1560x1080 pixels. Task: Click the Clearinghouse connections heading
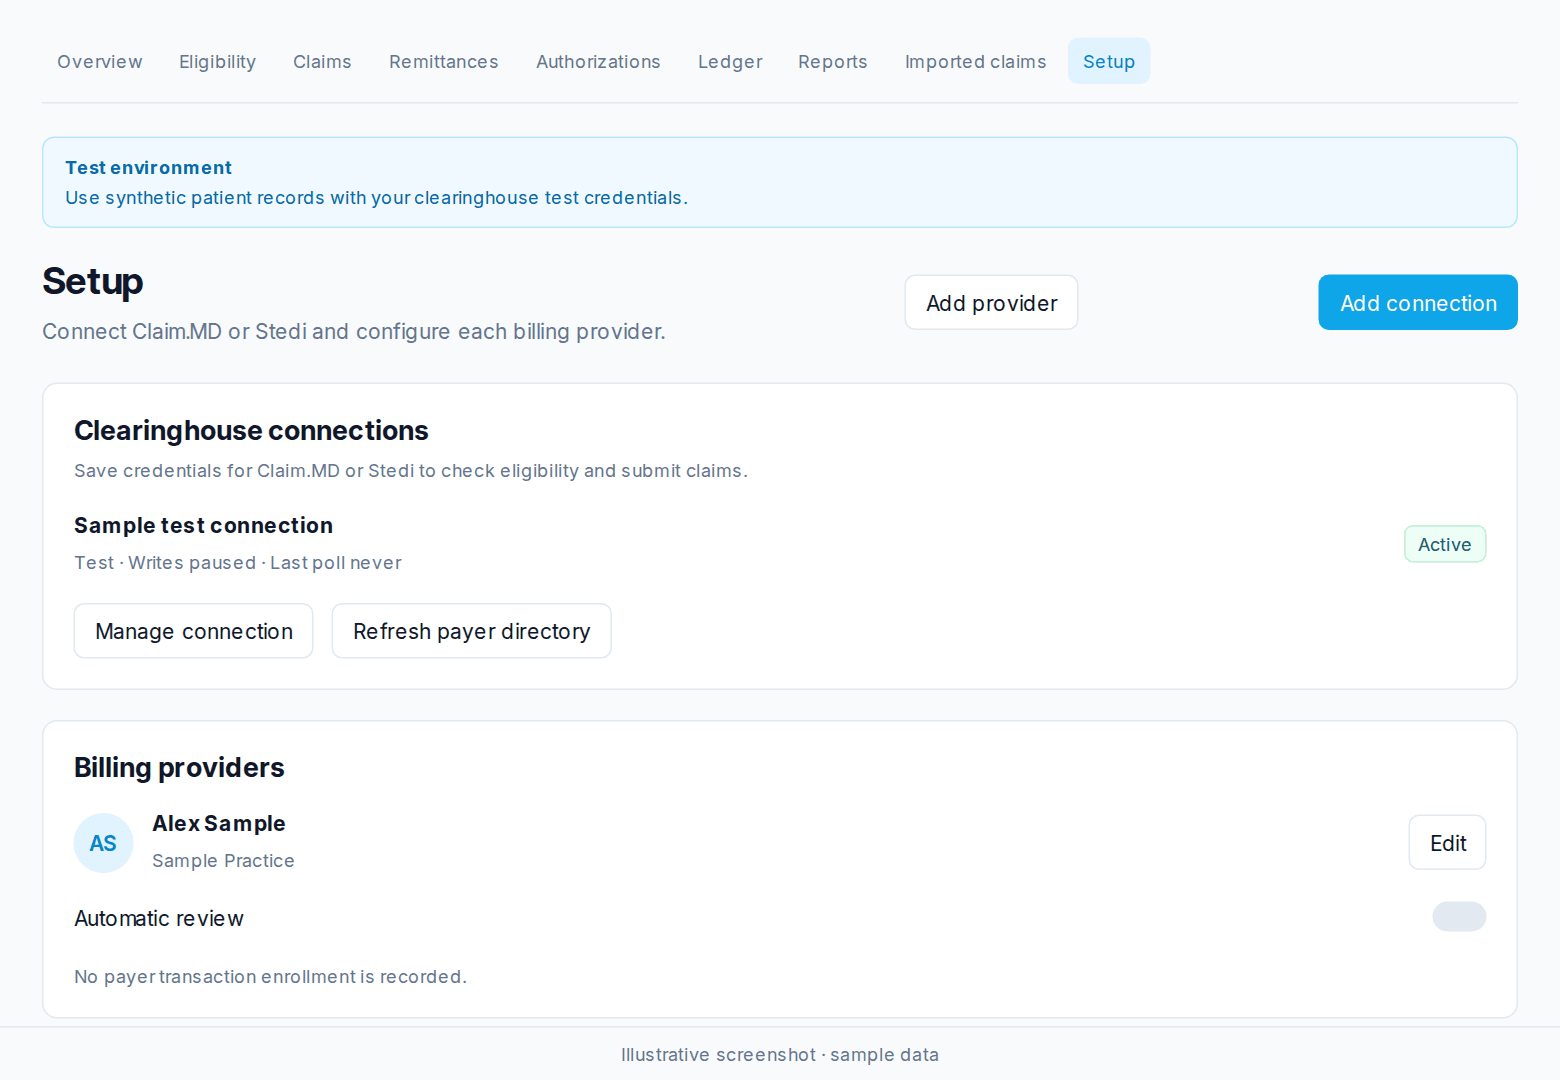251,431
